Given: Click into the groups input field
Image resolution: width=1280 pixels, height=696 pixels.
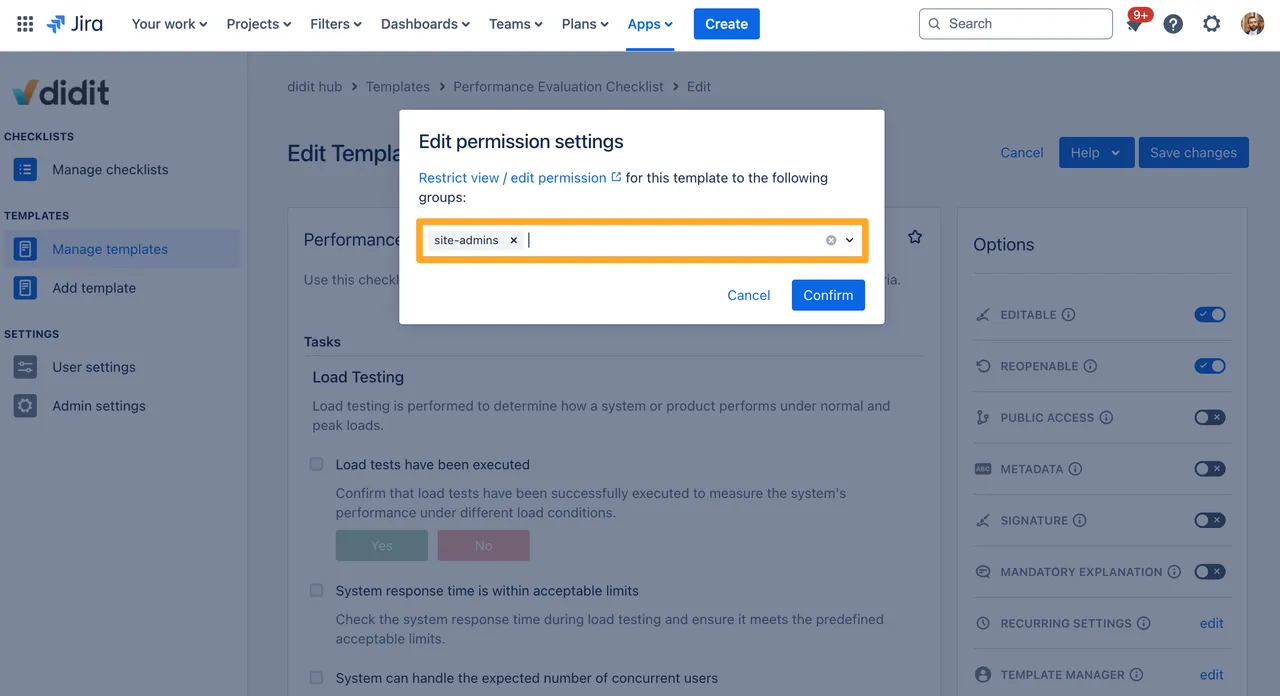Looking at the screenshot, I should pos(670,240).
